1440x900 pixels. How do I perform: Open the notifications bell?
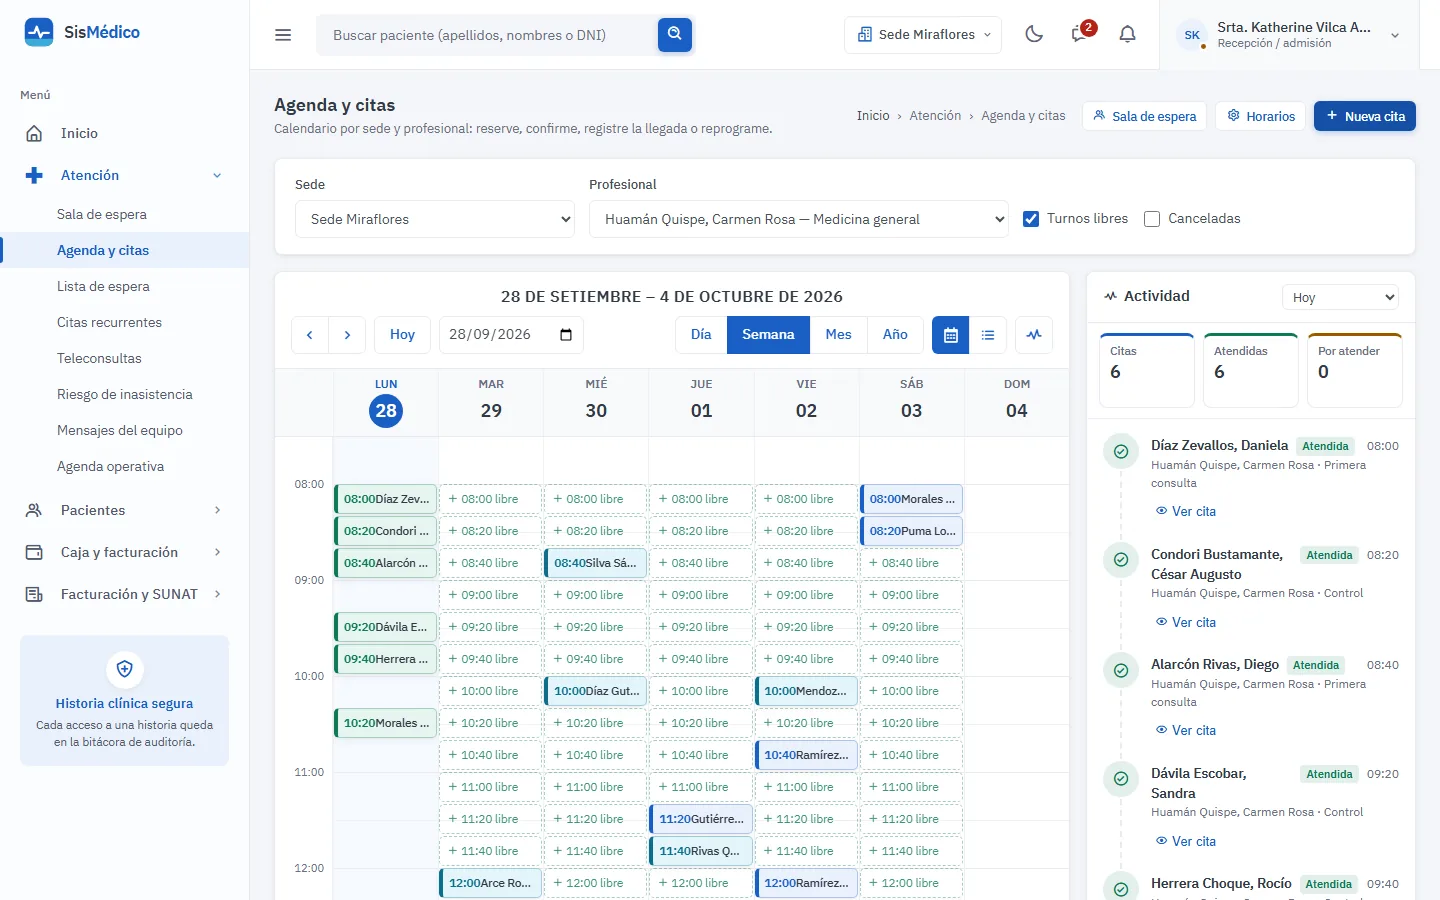1127,35
